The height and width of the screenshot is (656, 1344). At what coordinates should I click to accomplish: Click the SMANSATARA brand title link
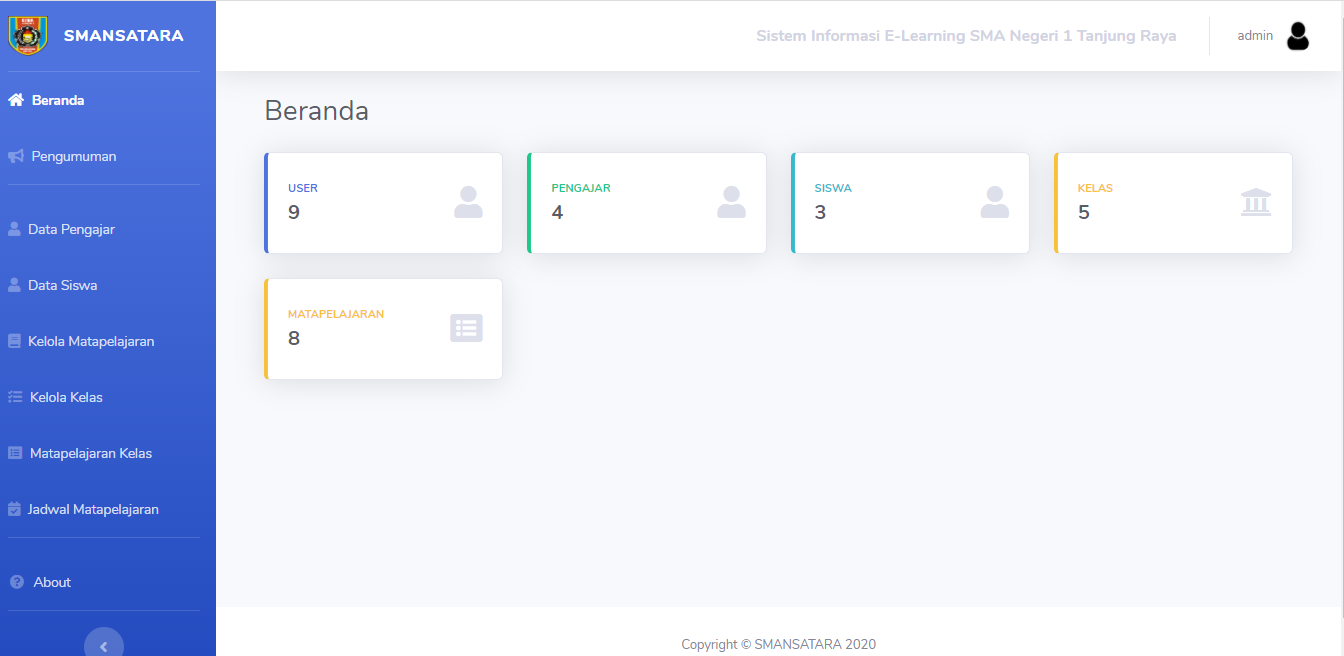tap(123, 36)
